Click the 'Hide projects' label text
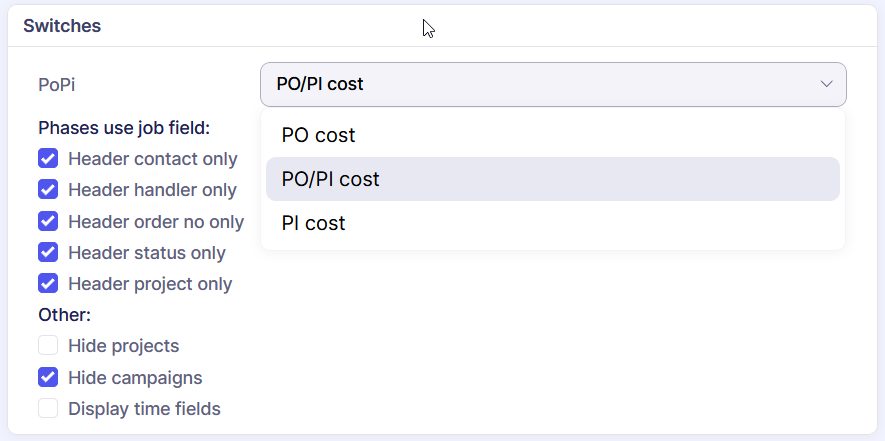 [123, 346]
